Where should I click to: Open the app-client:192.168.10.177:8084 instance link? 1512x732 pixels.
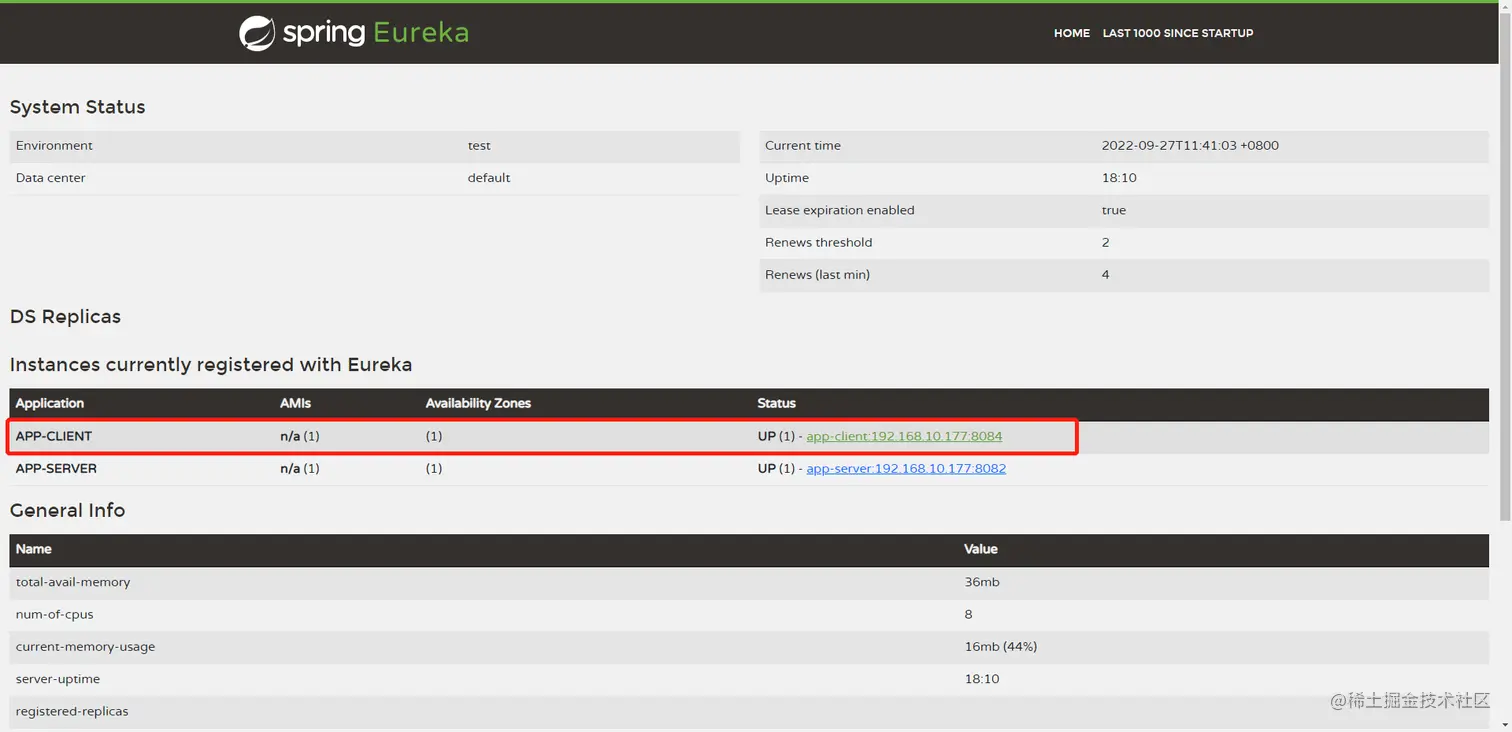904,436
